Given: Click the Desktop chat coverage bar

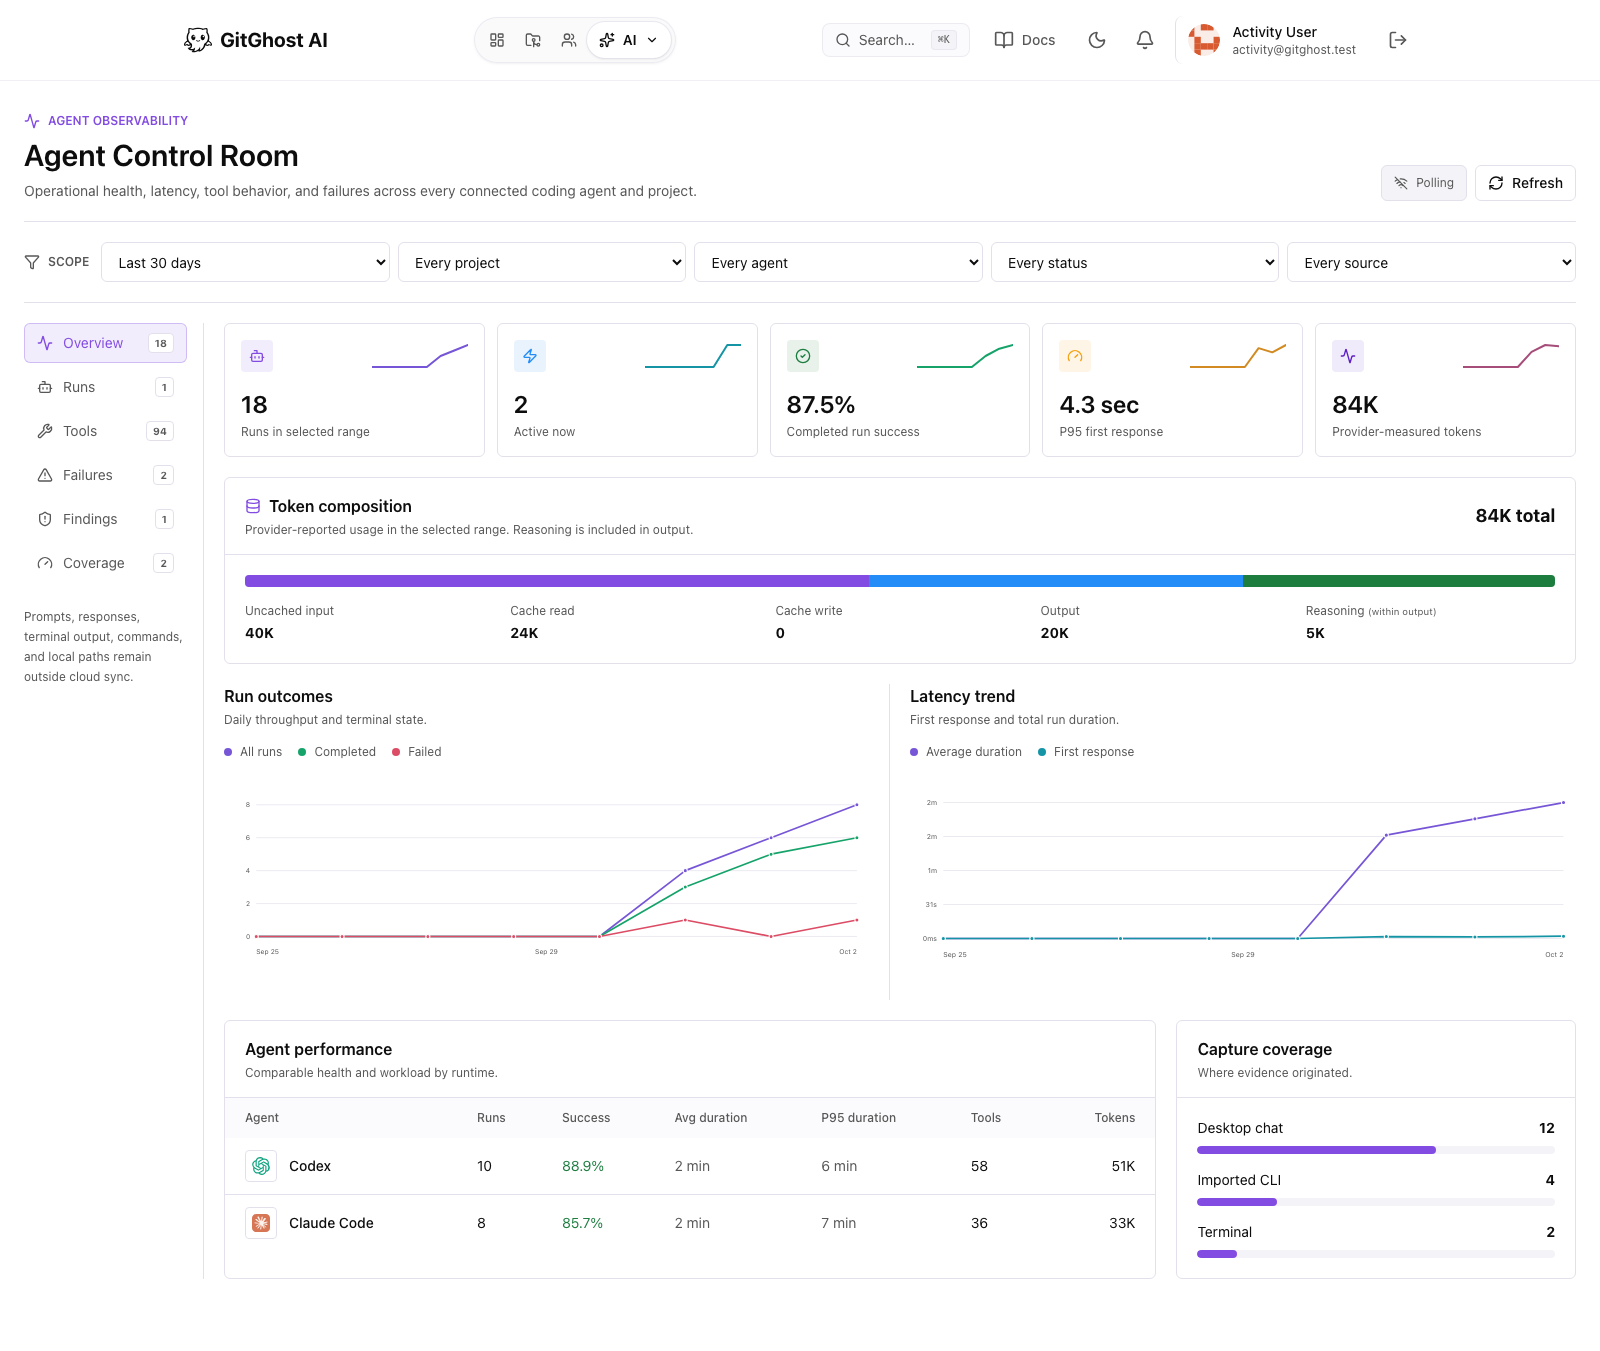Looking at the screenshot, I should coord(1376,1150).
